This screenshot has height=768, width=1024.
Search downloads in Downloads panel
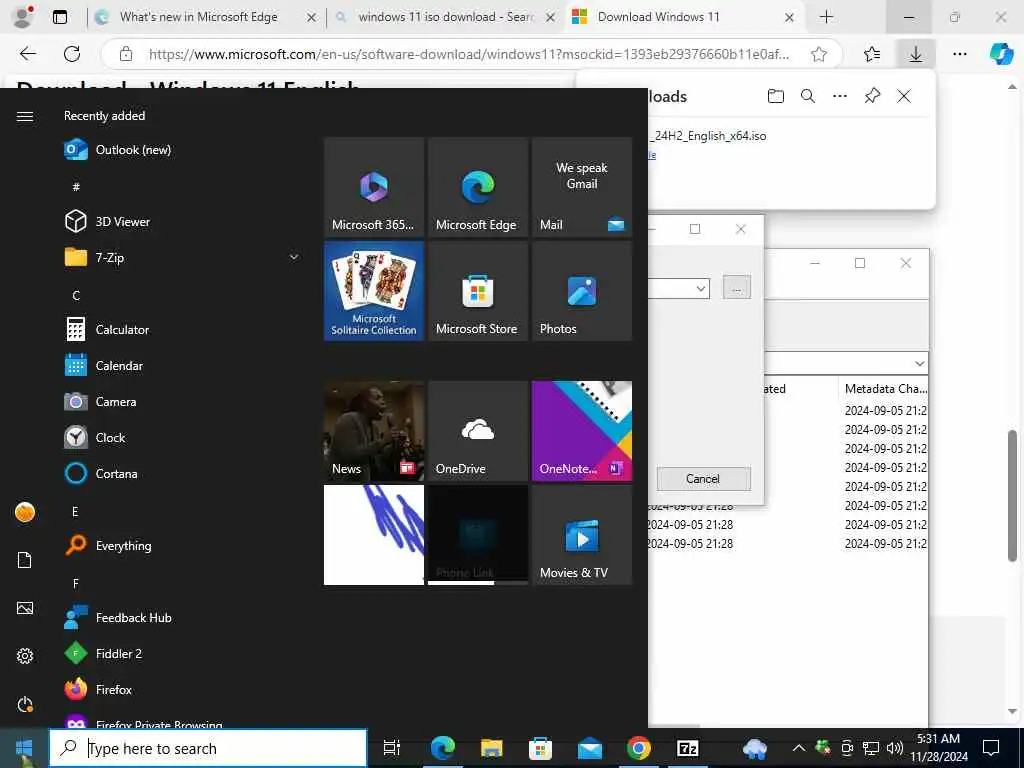[808, 97]
